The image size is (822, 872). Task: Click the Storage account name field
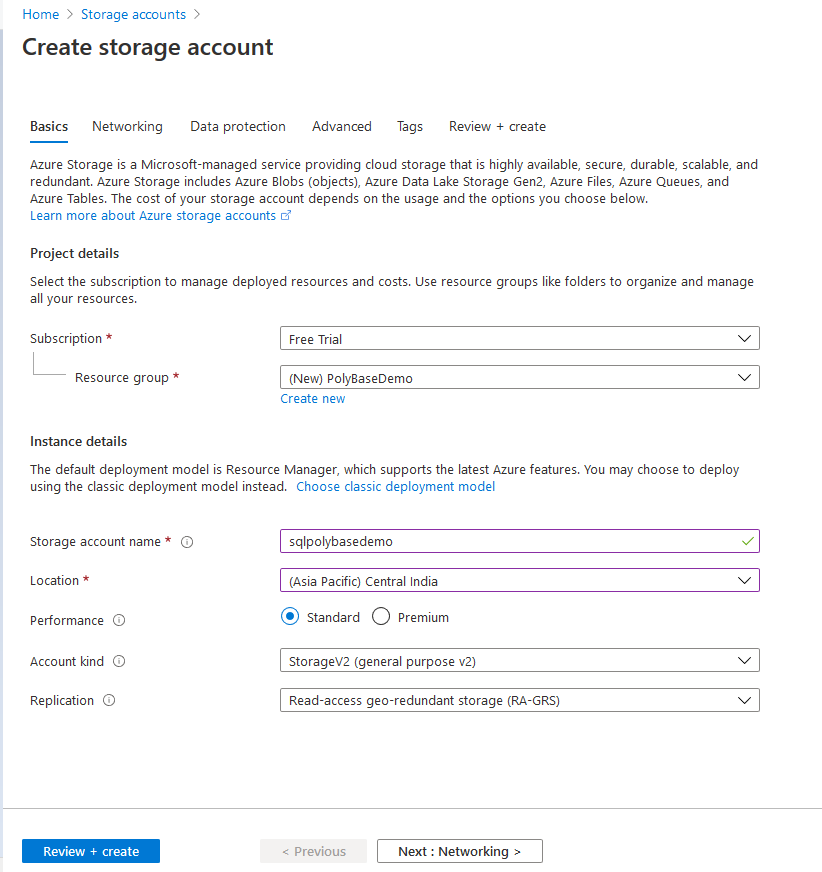(510, 542)
